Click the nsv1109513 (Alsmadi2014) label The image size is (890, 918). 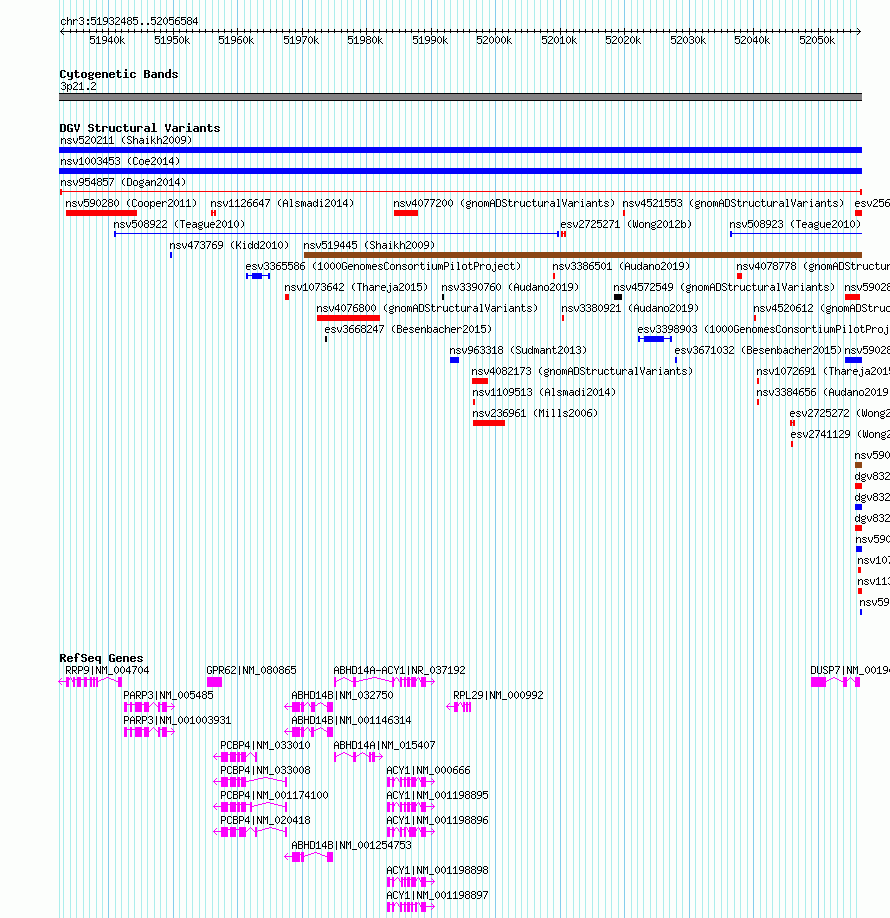point(544,393)
